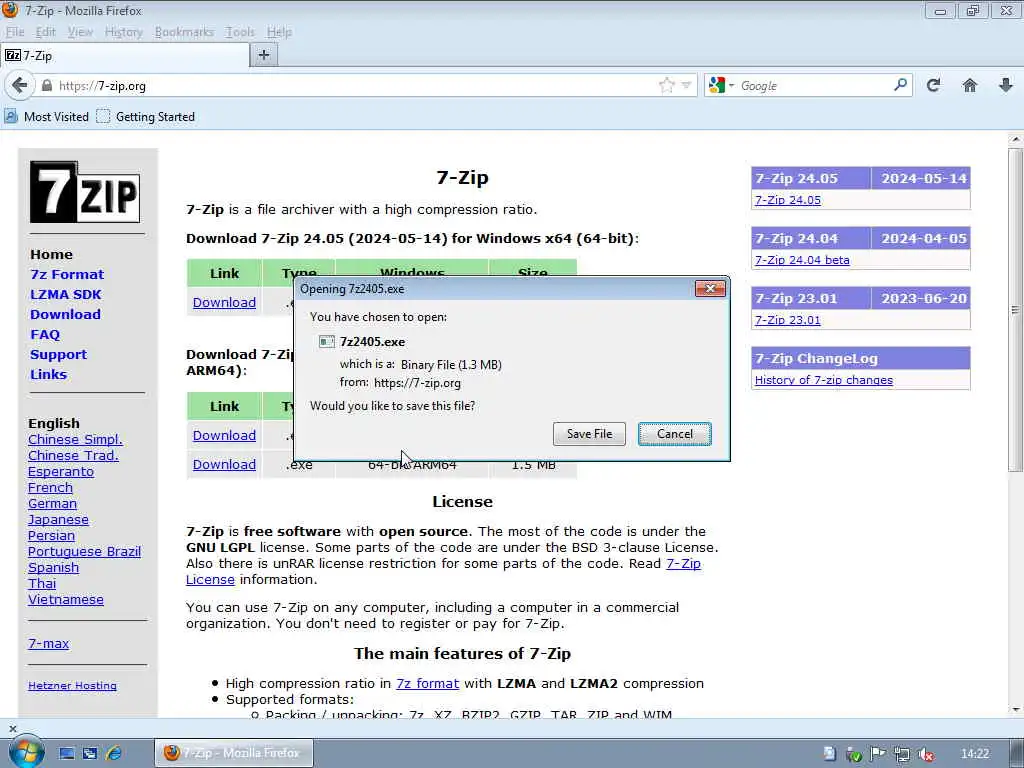Screen dimensions: 1024x768
Task: Open the Tools menu
Action: [x=240, y=32]
